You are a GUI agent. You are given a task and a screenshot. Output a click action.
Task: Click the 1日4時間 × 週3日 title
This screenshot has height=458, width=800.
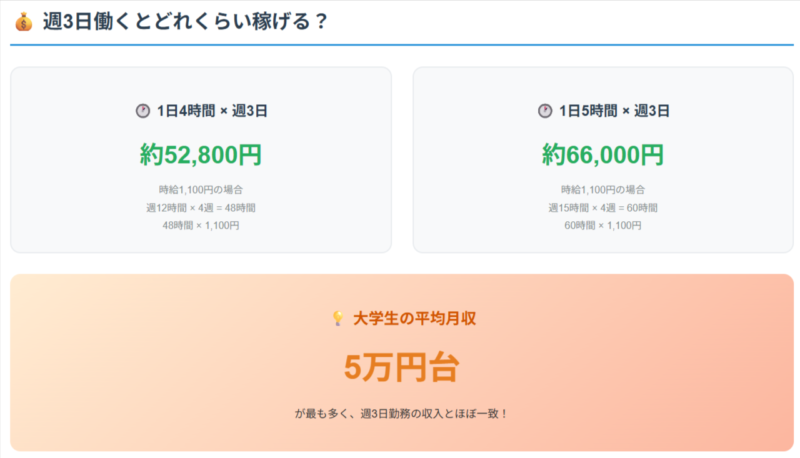[x=212, y=111]
